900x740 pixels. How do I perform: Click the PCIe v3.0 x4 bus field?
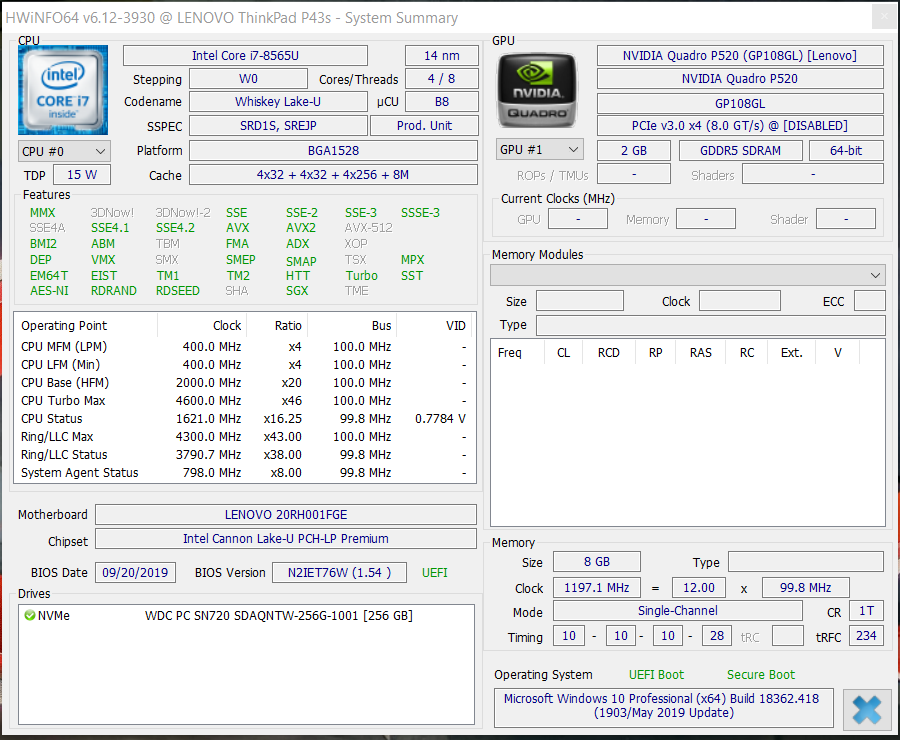click(x=740, y=126)
